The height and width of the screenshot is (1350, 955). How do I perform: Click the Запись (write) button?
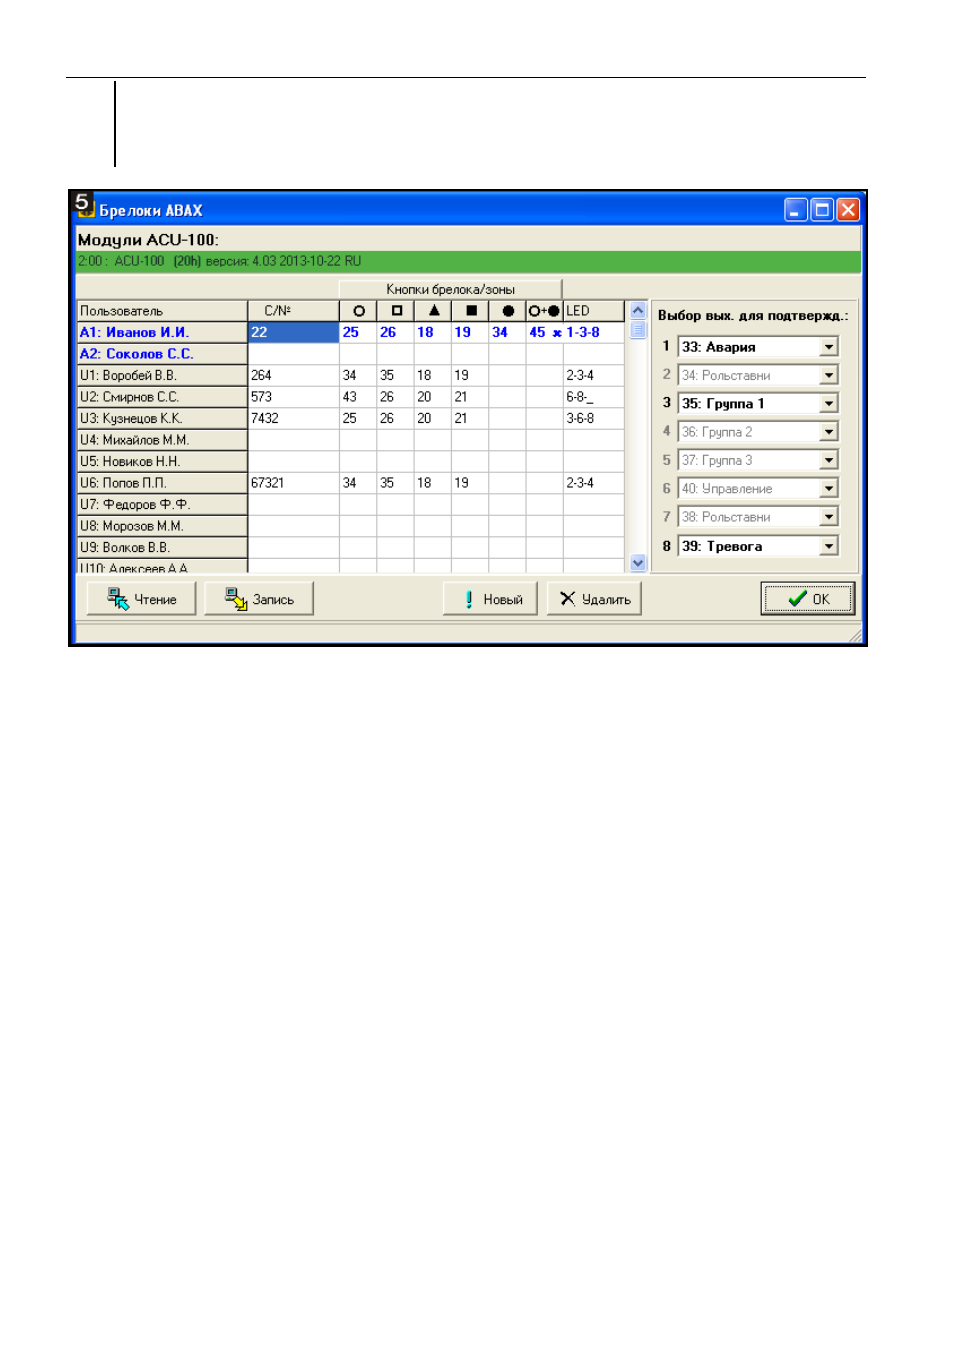click(259, 599)
